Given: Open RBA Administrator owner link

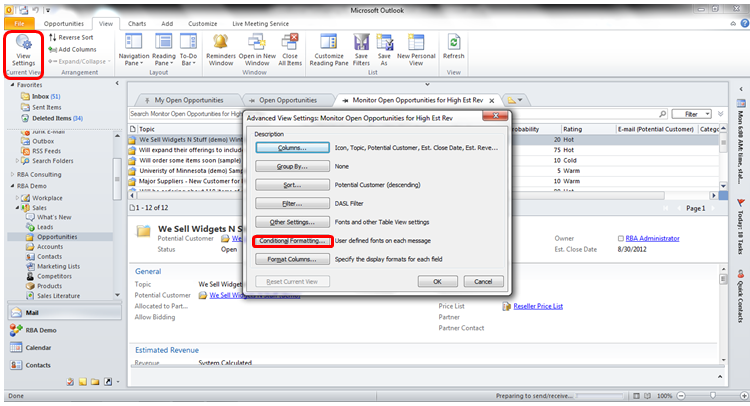Looking at the screenshot, I should 652,238.
